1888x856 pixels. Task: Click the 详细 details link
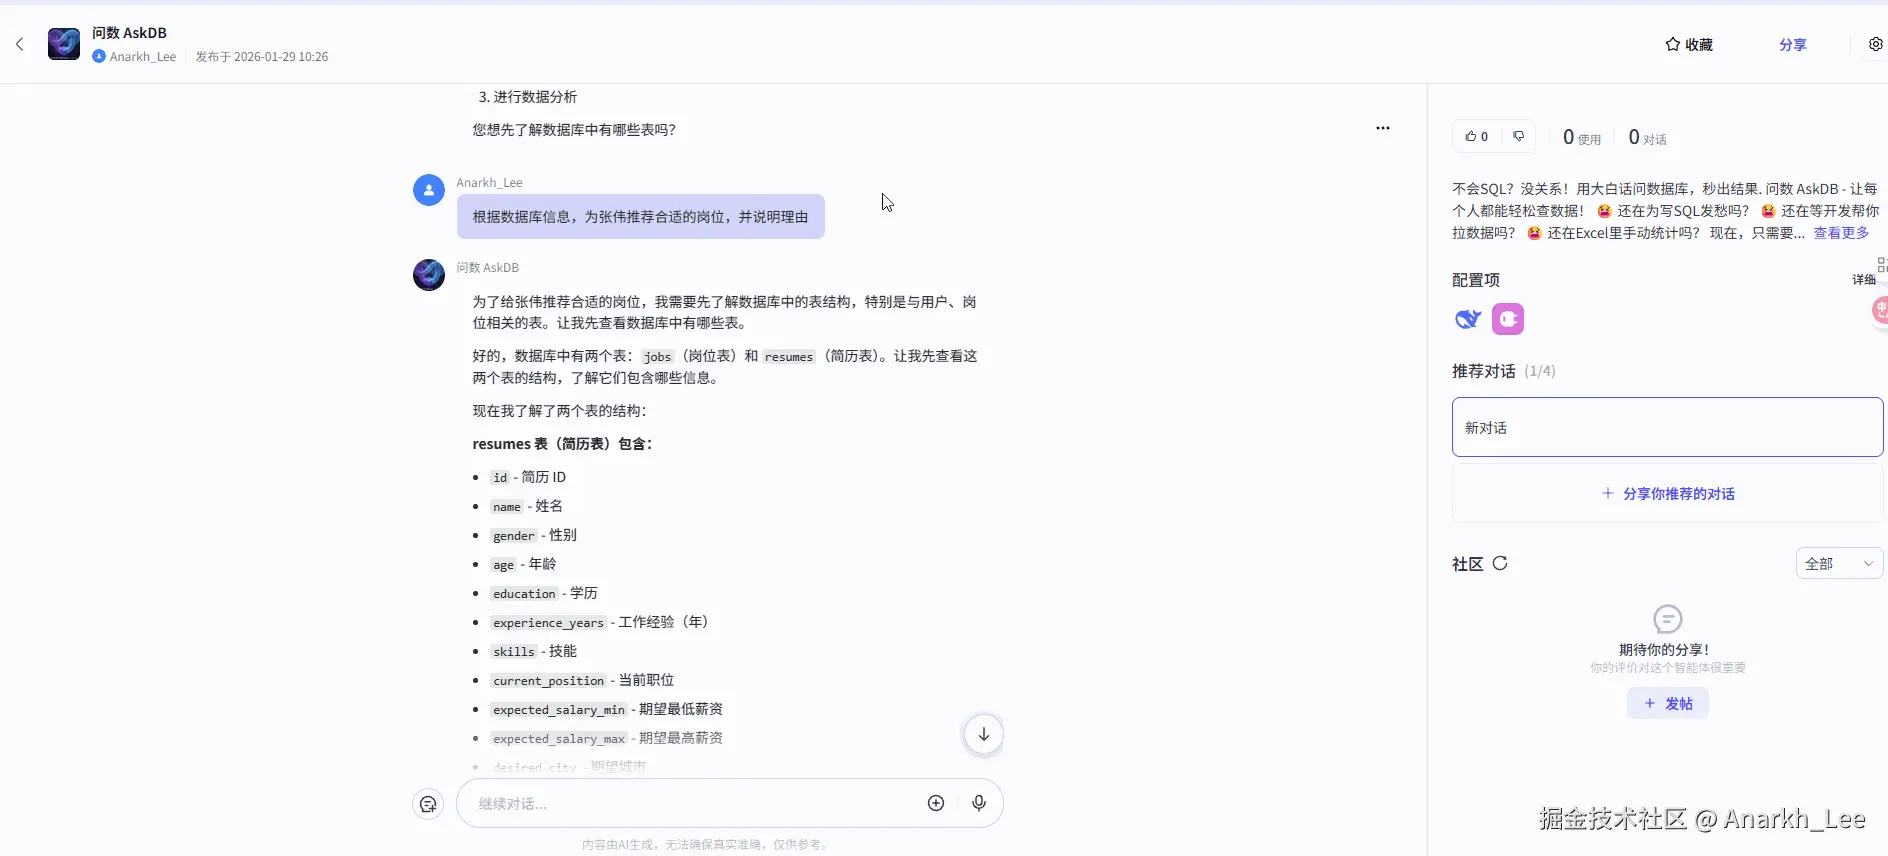tap(1863, 280)
